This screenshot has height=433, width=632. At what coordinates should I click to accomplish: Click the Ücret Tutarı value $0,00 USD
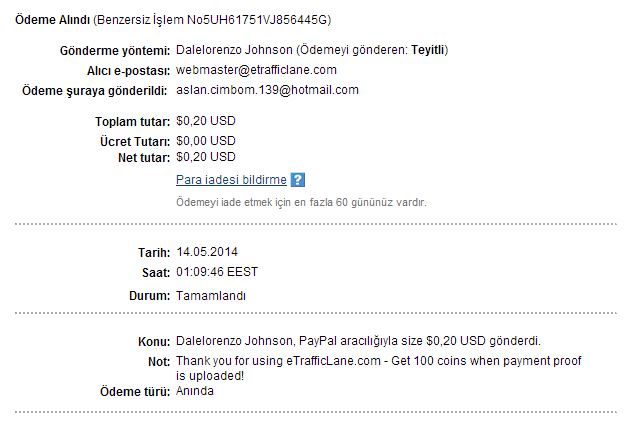[206, 141]
